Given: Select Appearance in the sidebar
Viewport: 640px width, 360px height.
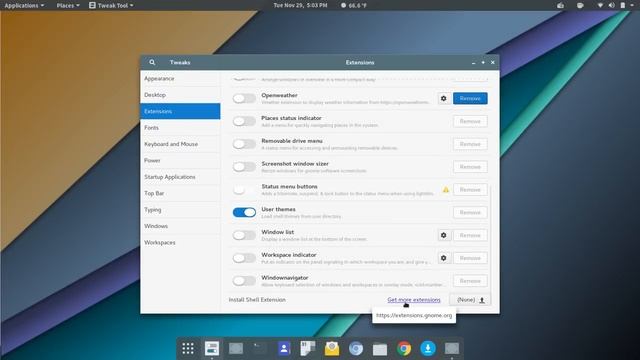Looking at the screenshot, I should click(x=180, y=78).
